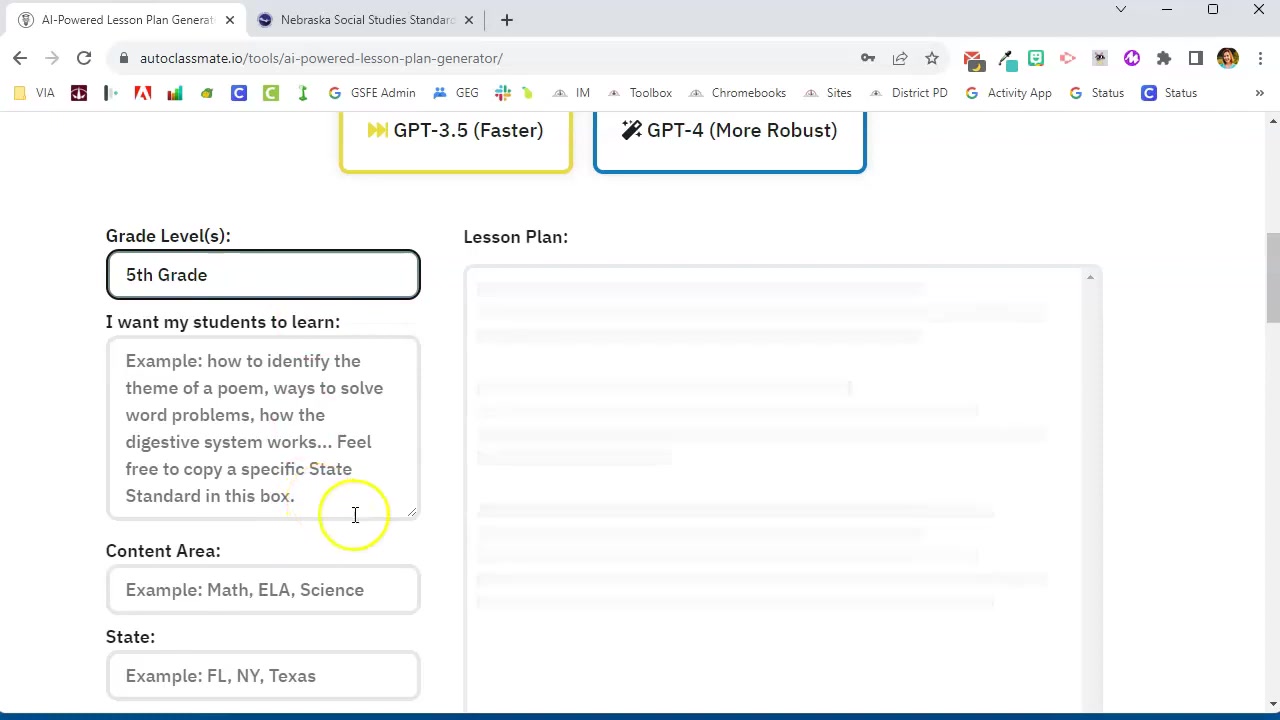Select the GPT-4 (More Robust) model option
Viewport: 1280px width, 720px height.
(730, 132)
